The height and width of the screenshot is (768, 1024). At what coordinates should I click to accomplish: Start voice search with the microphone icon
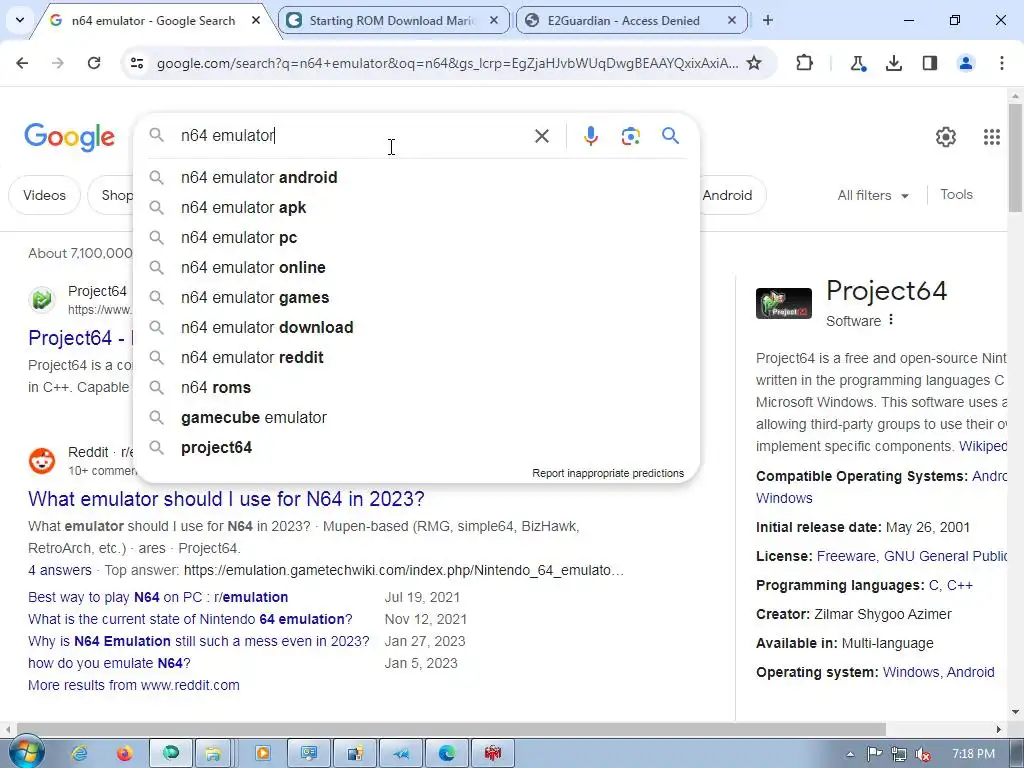pos(590,136)
